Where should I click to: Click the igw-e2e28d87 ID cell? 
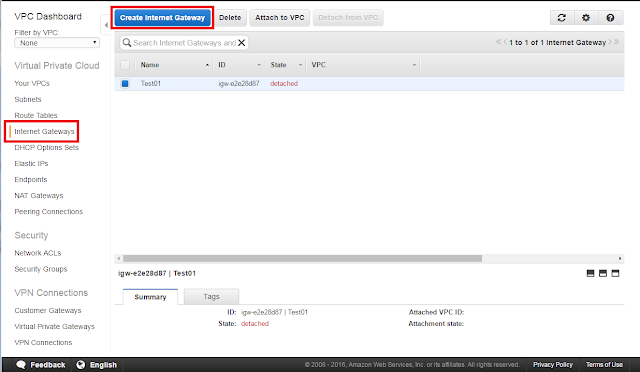[x=239, y=83]
